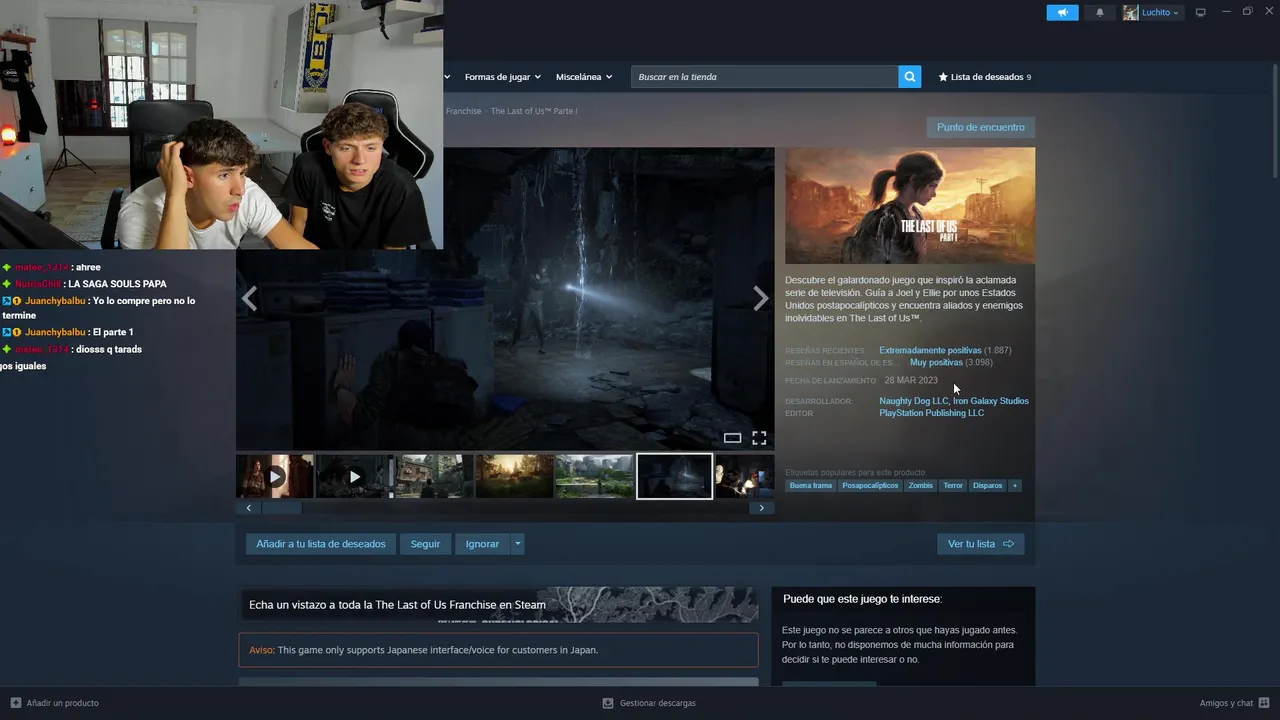Open publisher PlayStation Publishing LLC link
1280x720 pixels.
[x=931, y=413]
